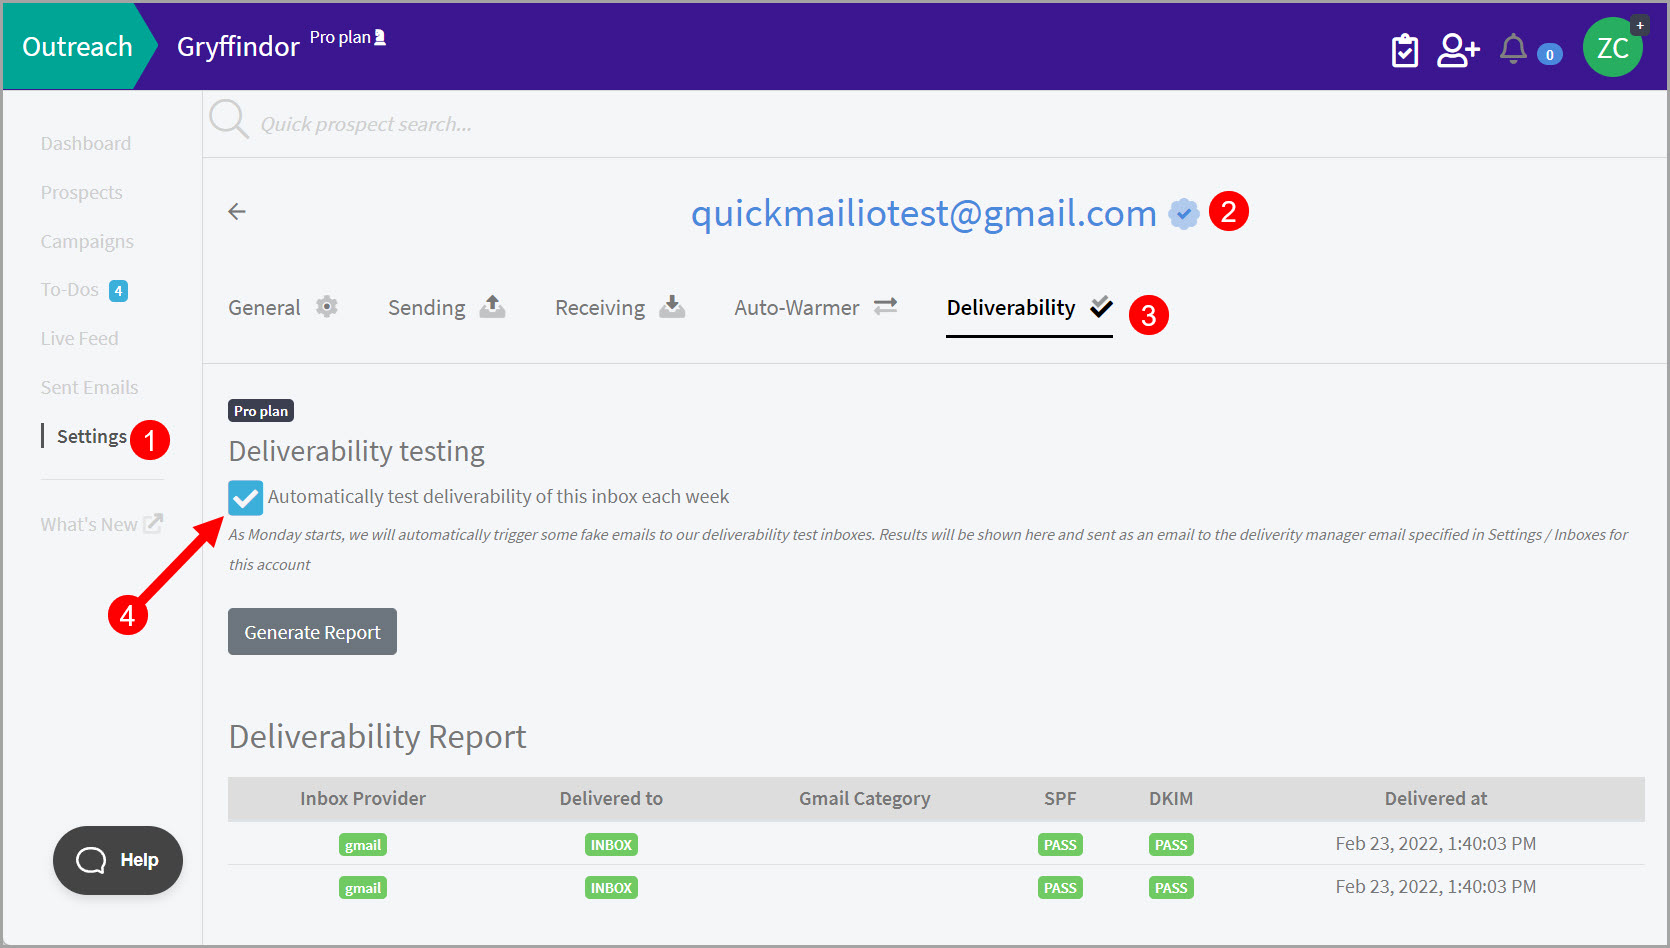Click the plus badge on the avatar
Image resolution: width=1670 pixels, height=948 pixels.
point(1640,25)
